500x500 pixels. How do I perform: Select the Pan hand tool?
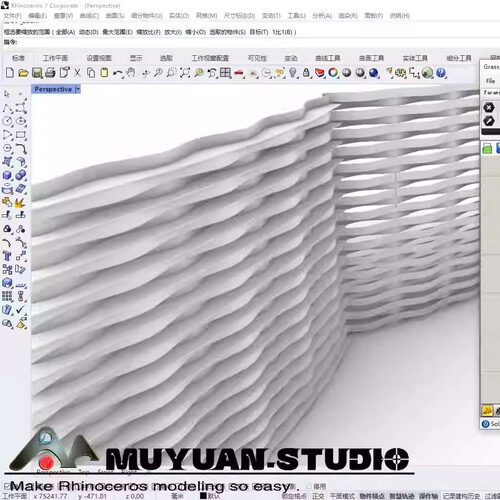click(x=131, y=73)
